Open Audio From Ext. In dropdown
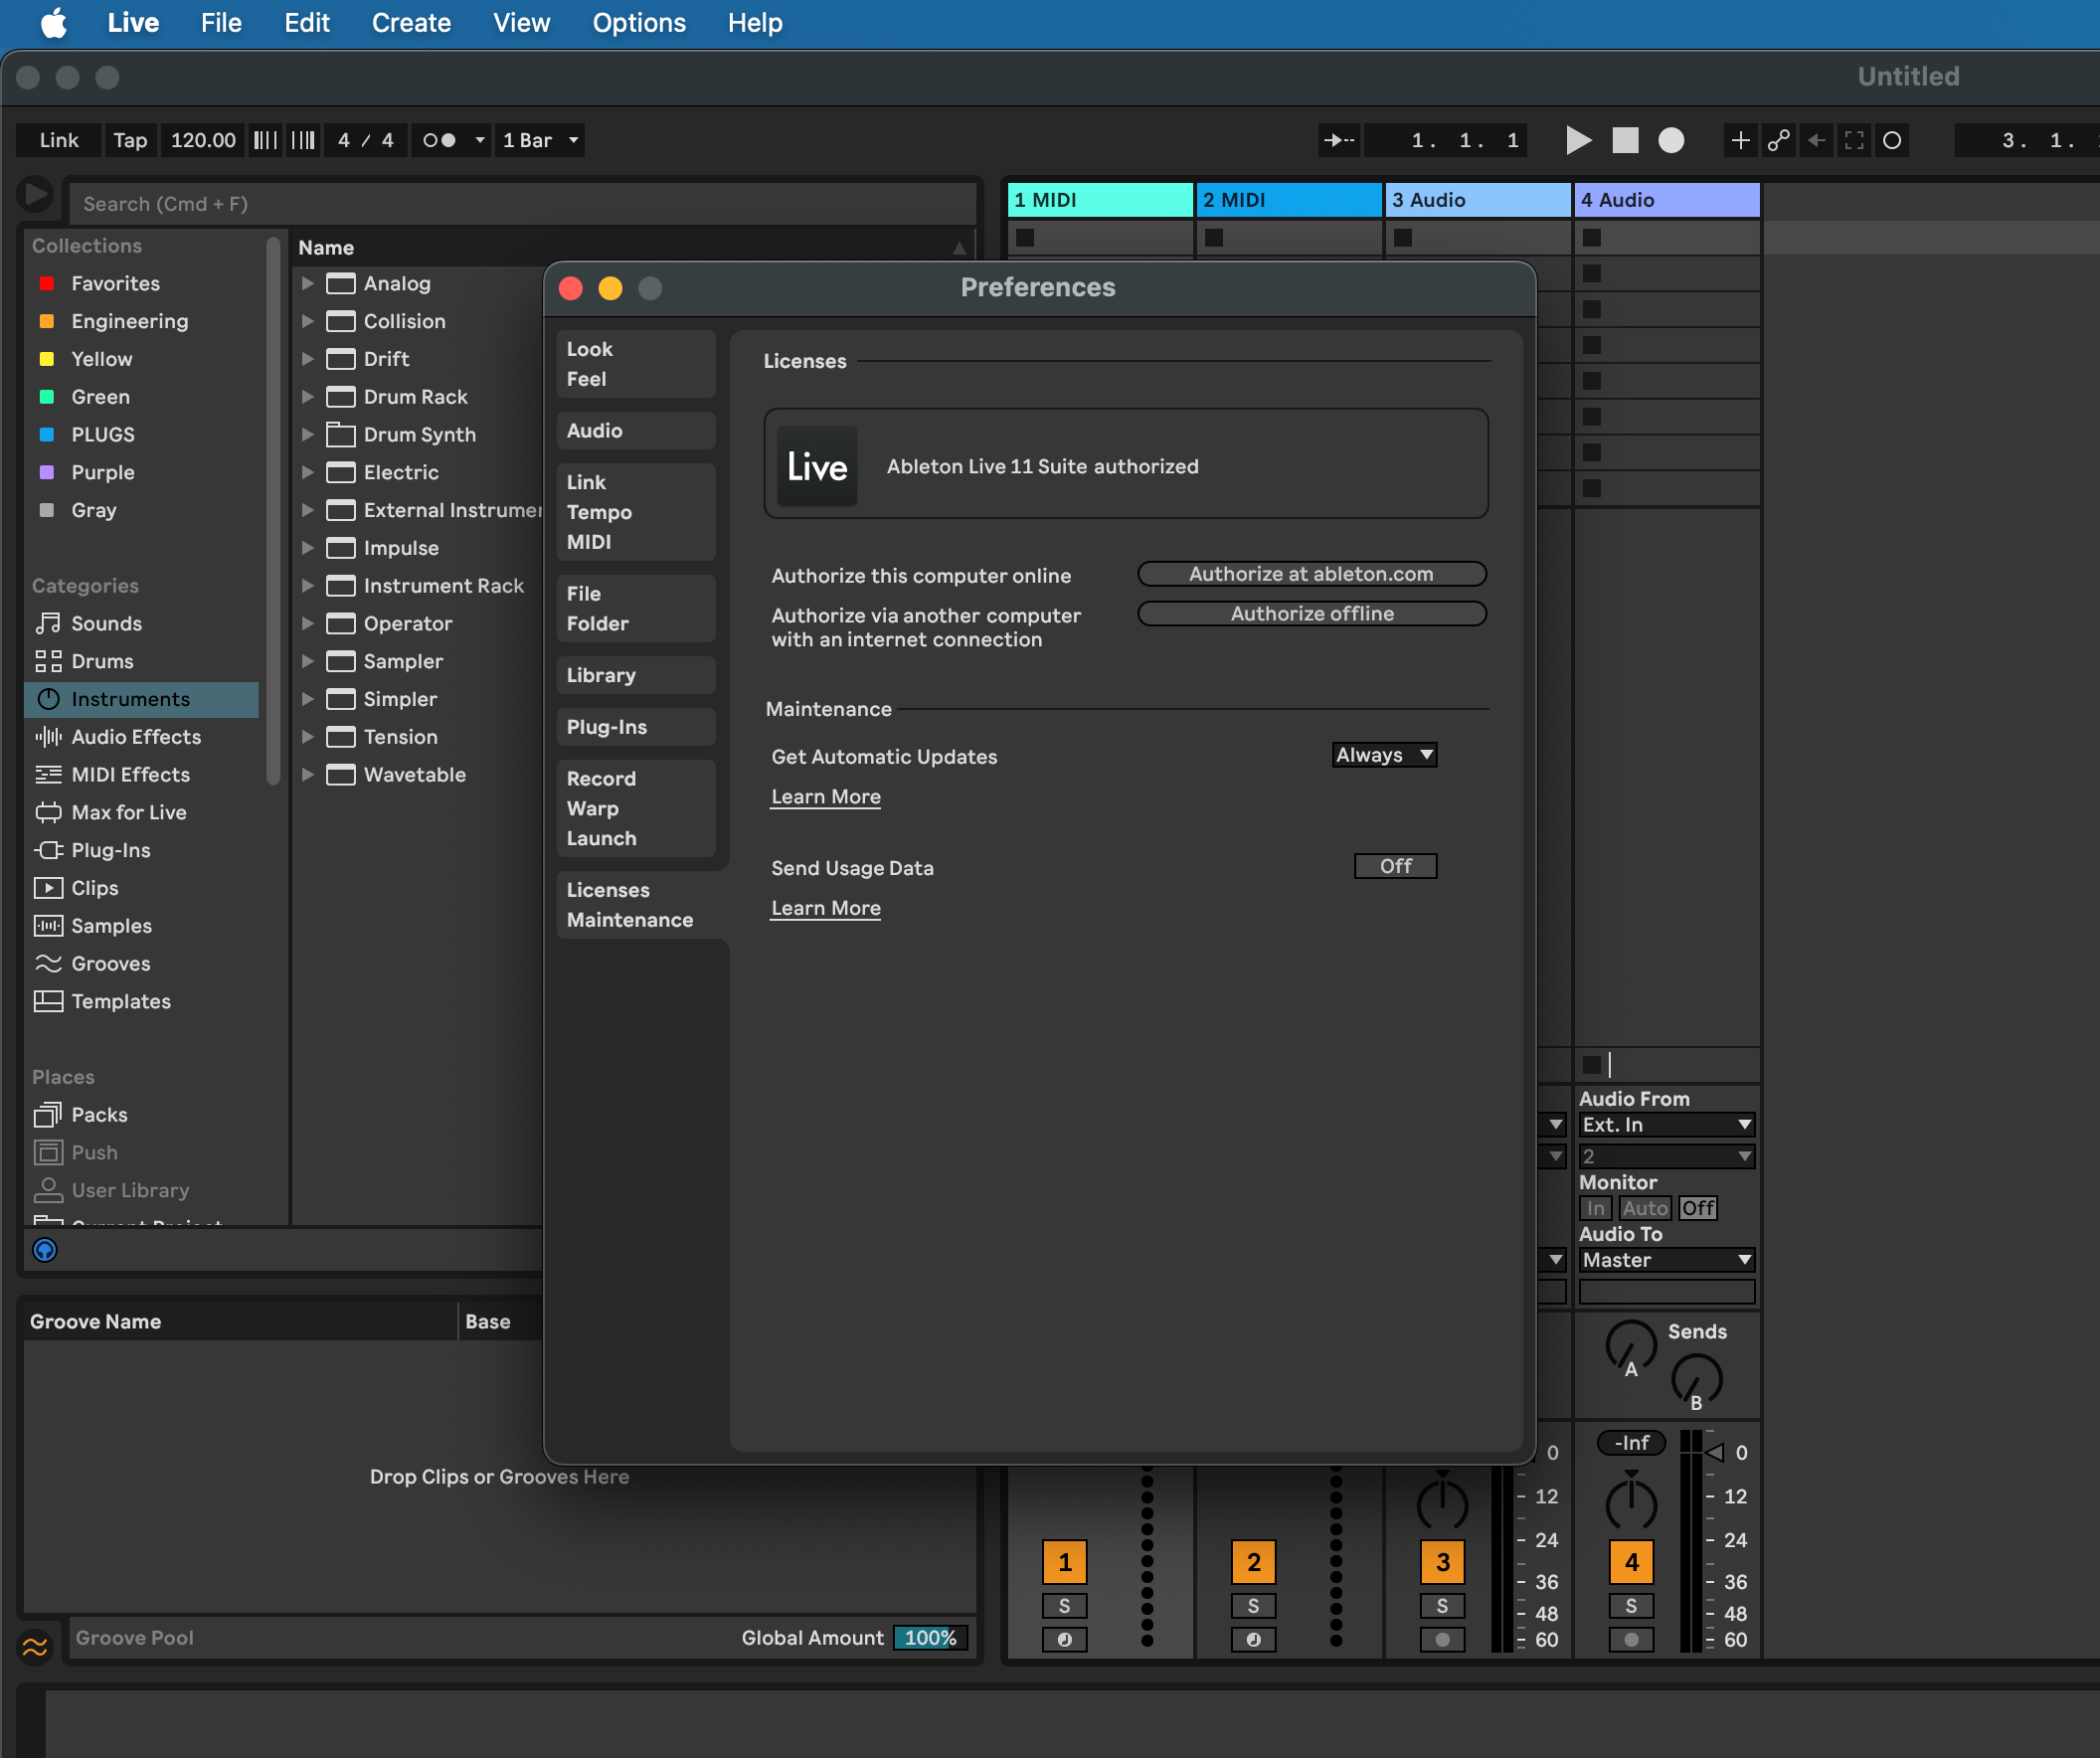The width and height of the screenshot is (2100, 1758). pos(1666,1125)
